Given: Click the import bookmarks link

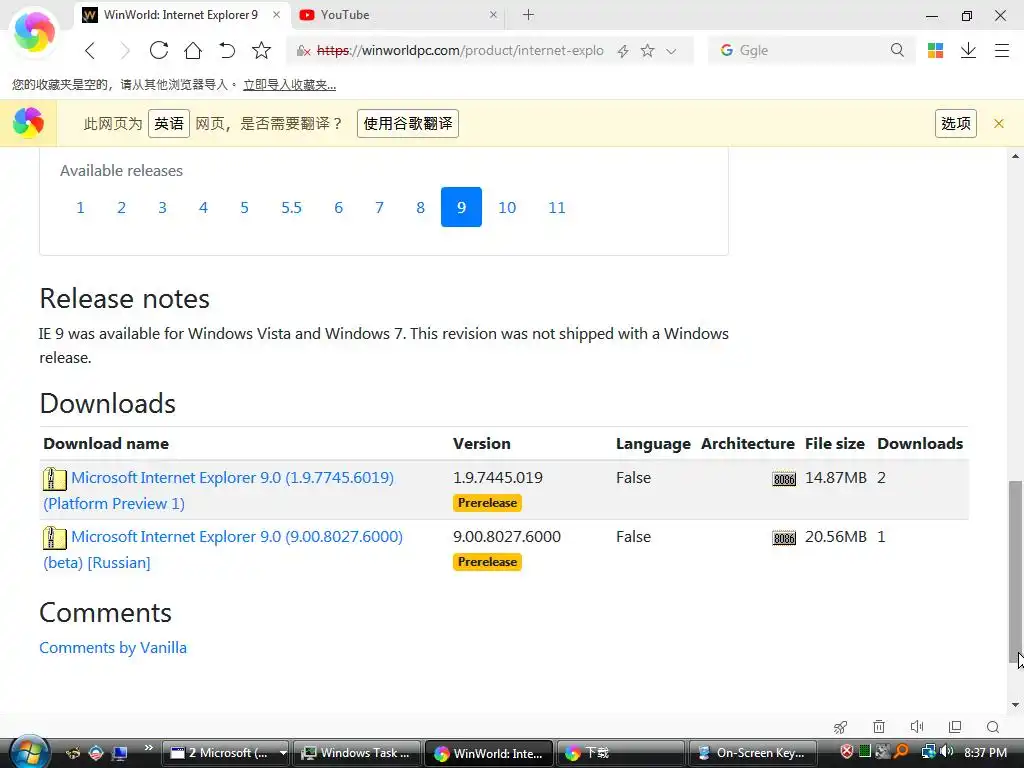Looking at the screenshot, I should [289, 85].
